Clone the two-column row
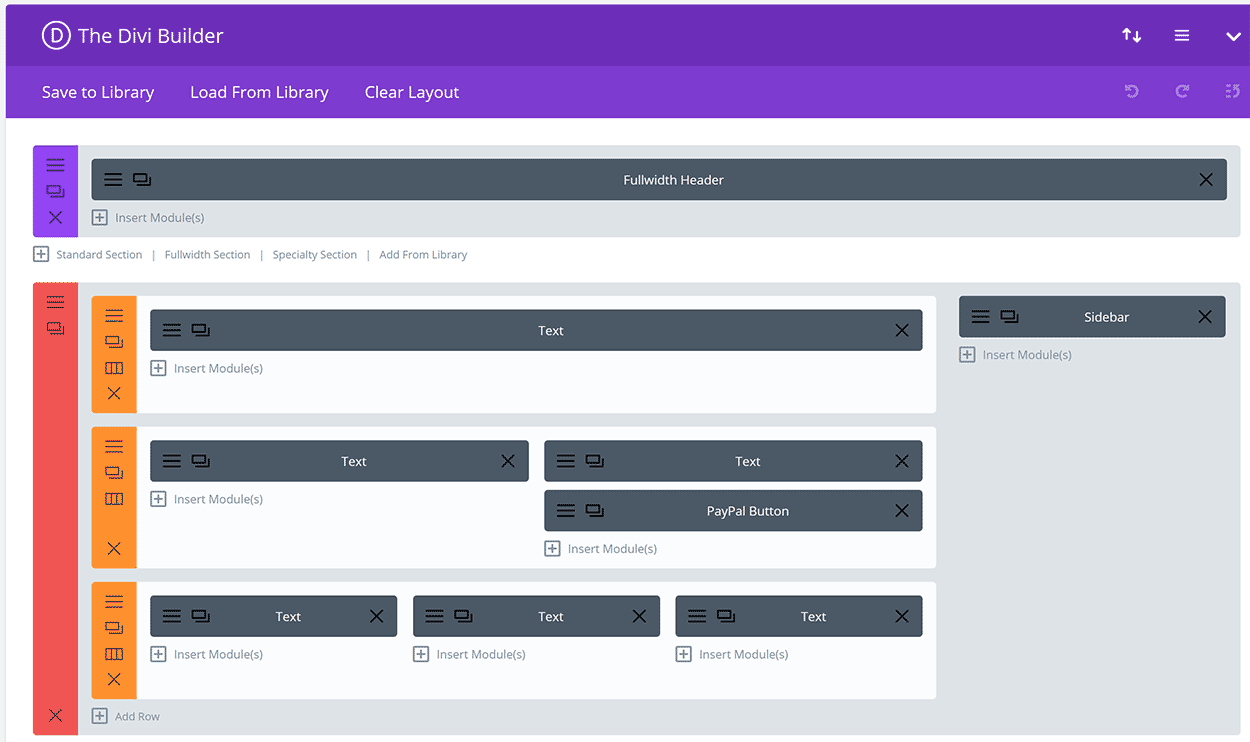The height and width of the screenshot is (742, 1250). point(114,472)
